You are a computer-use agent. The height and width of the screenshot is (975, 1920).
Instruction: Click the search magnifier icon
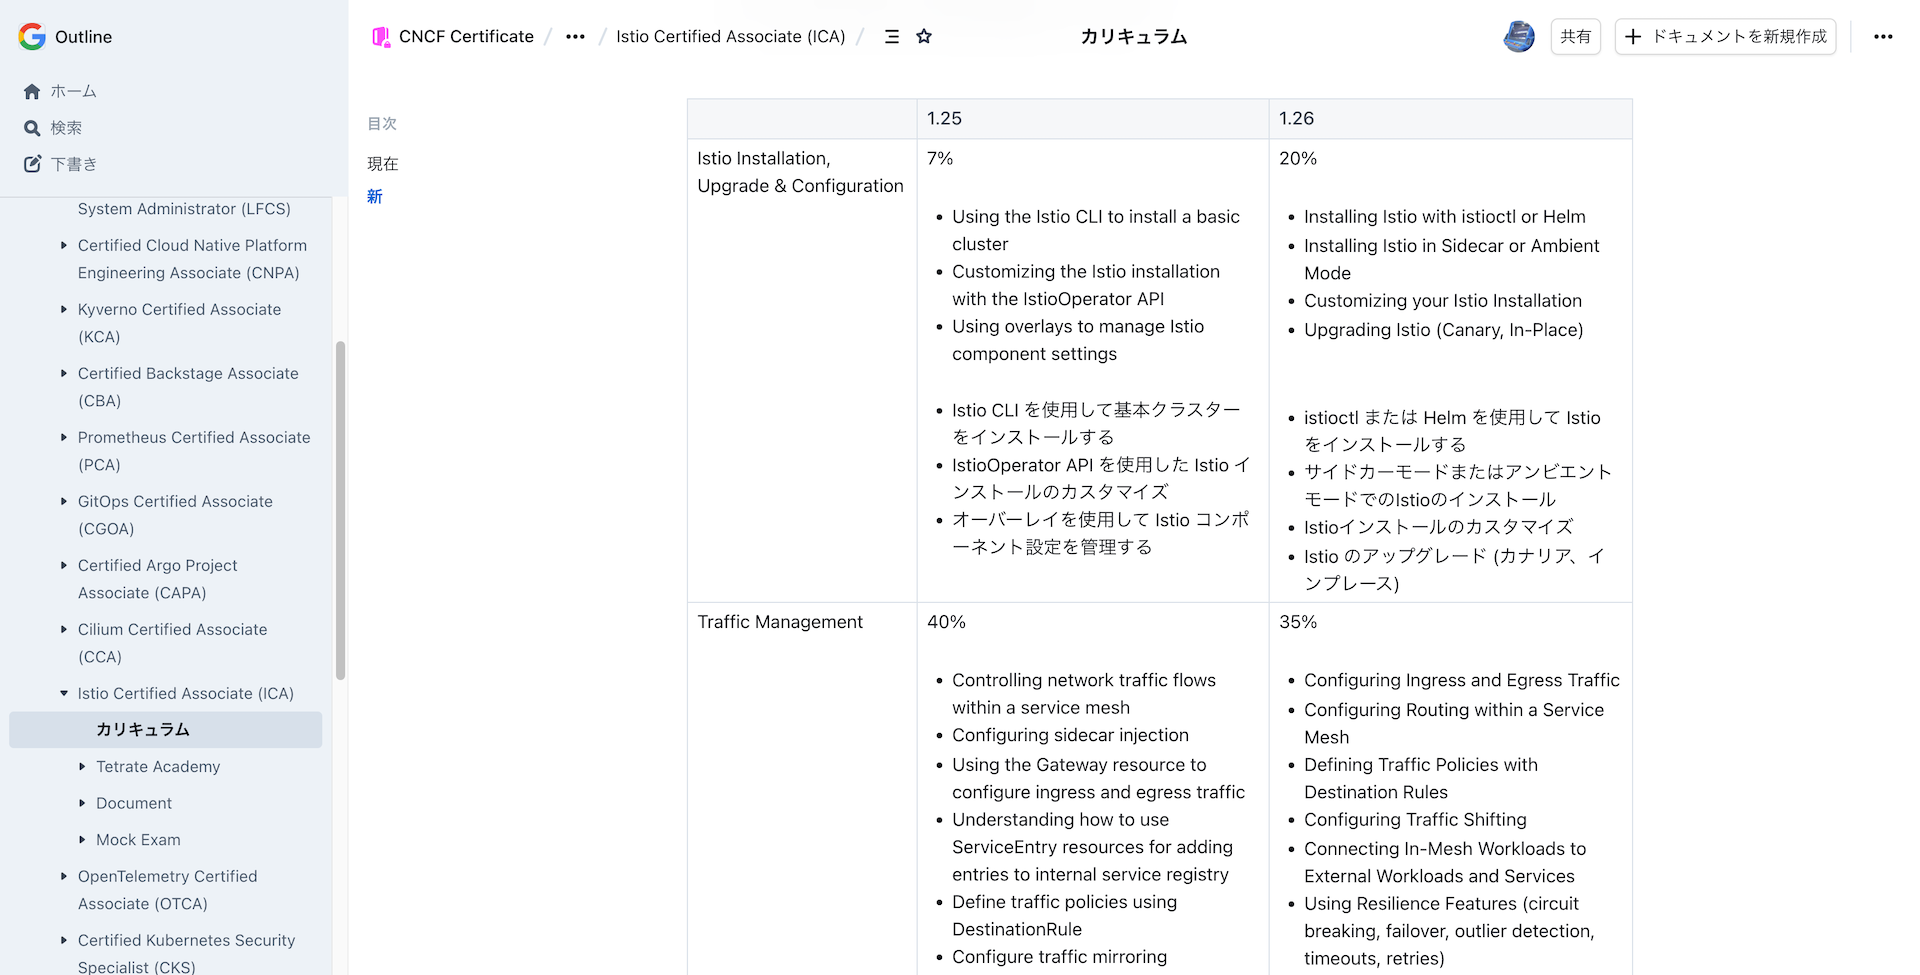(x=32, y=128)
